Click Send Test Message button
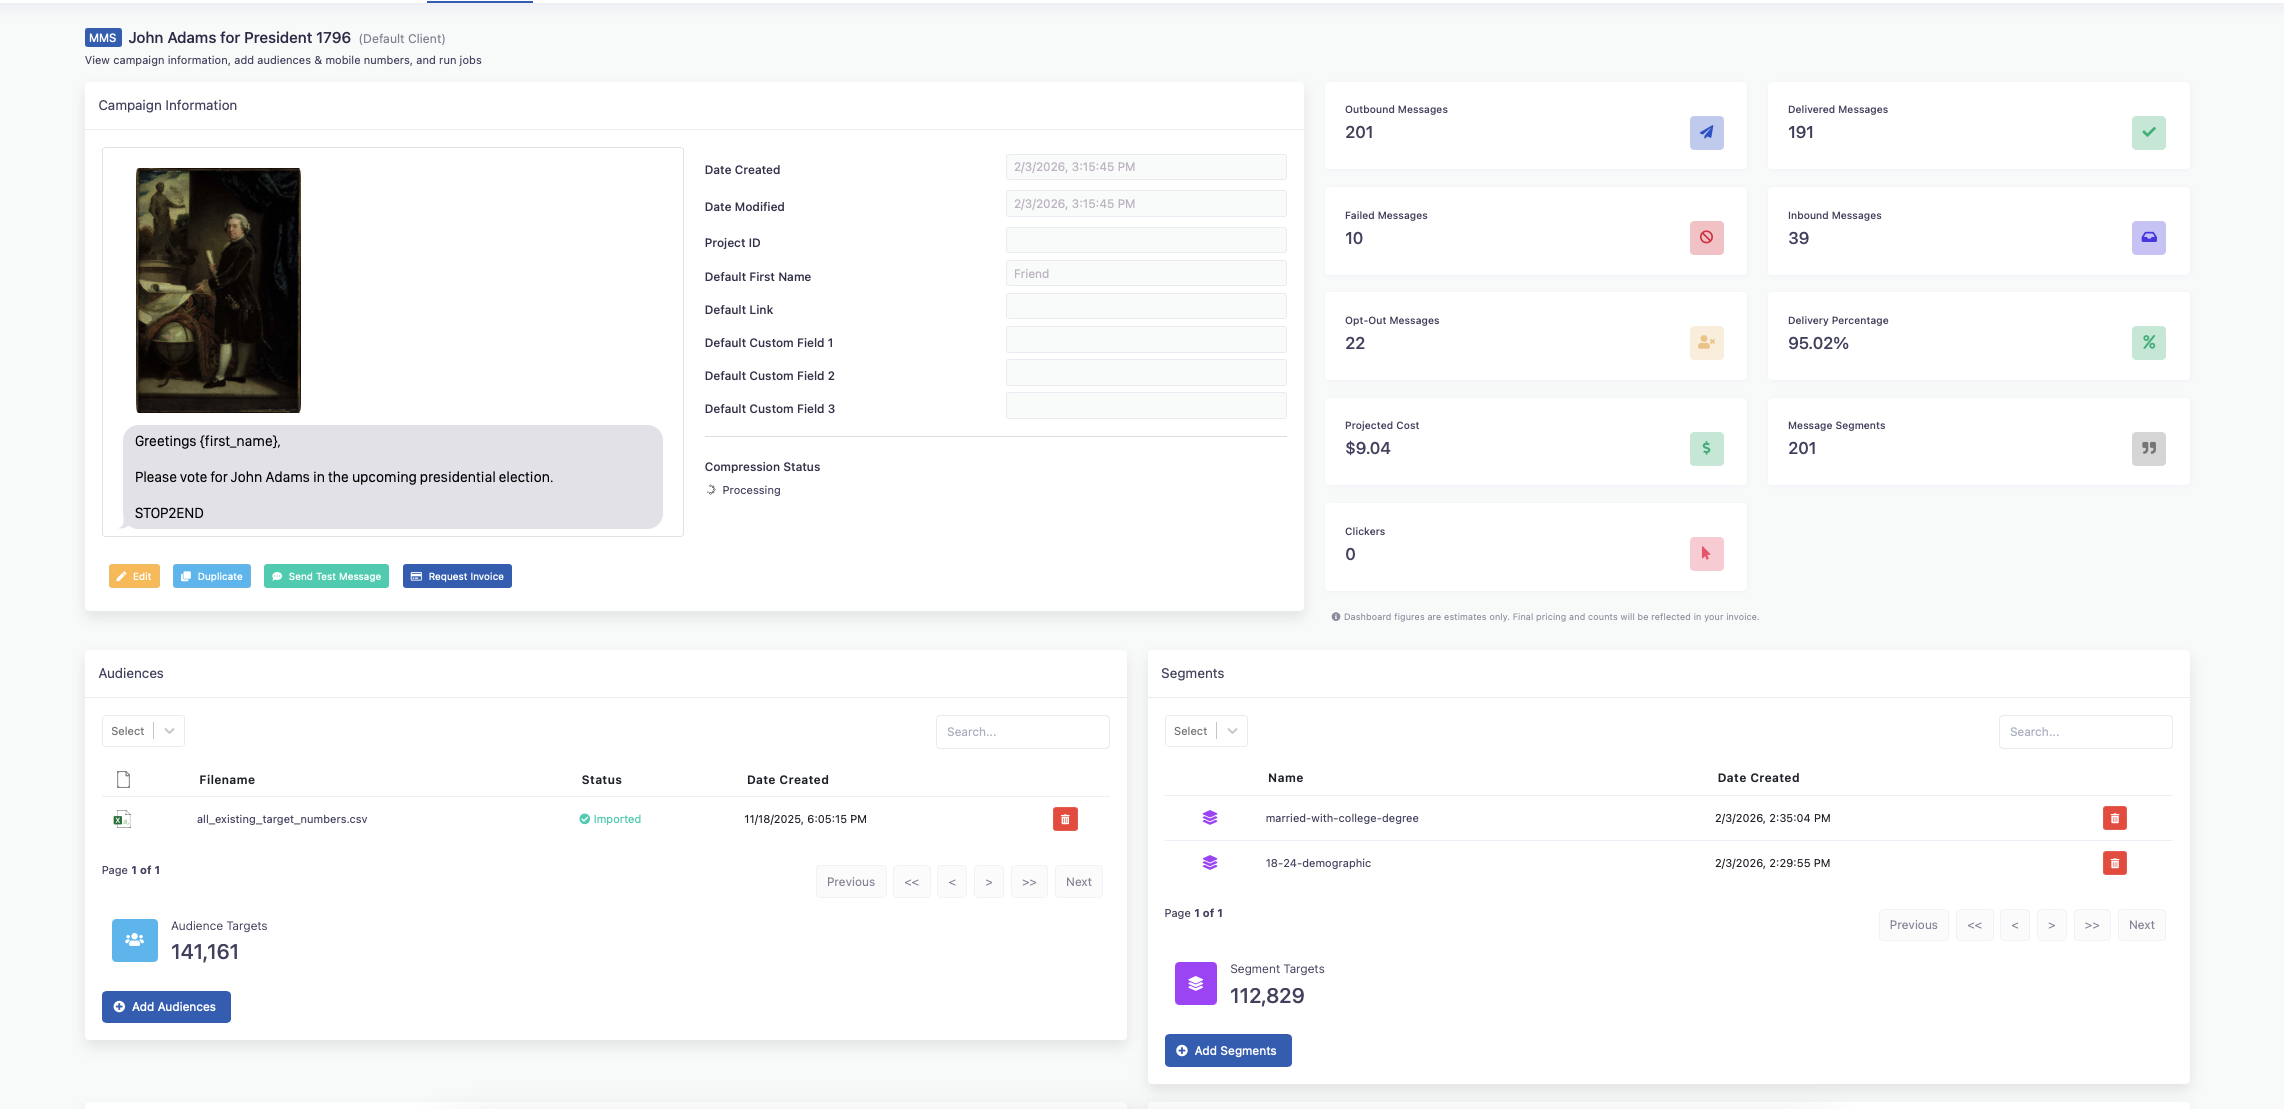The image size is (2284, 1109). click(326, 576)
